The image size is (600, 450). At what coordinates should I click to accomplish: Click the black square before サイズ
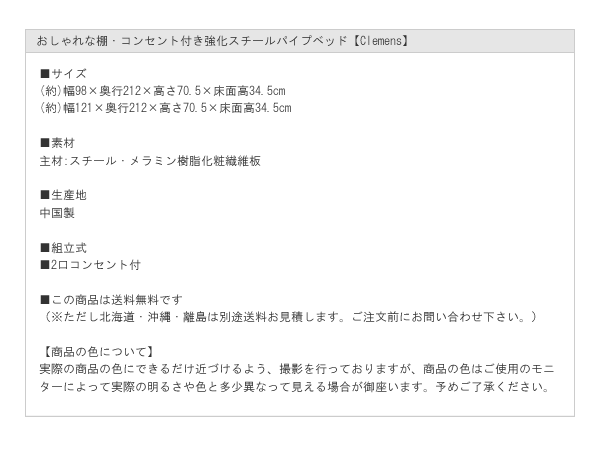[x=45, y=73]
